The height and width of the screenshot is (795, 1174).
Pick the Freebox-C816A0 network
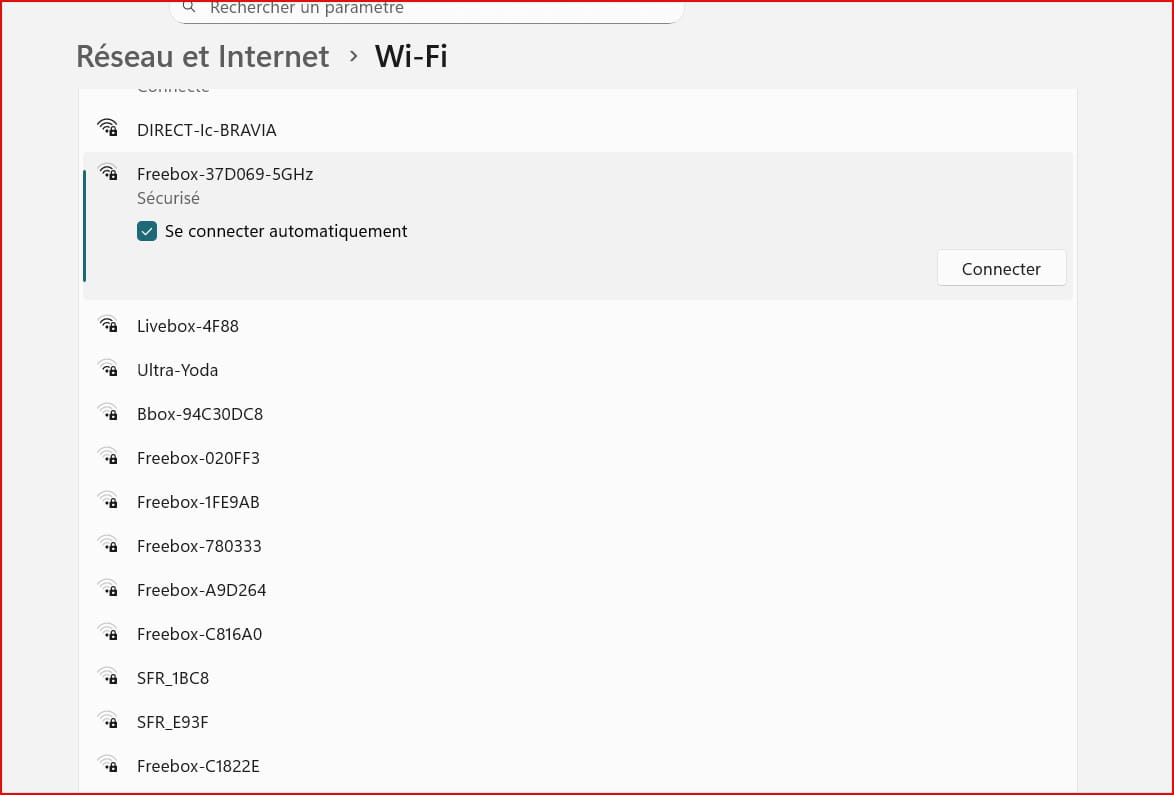pyautogui.click(x=199, y=634)
